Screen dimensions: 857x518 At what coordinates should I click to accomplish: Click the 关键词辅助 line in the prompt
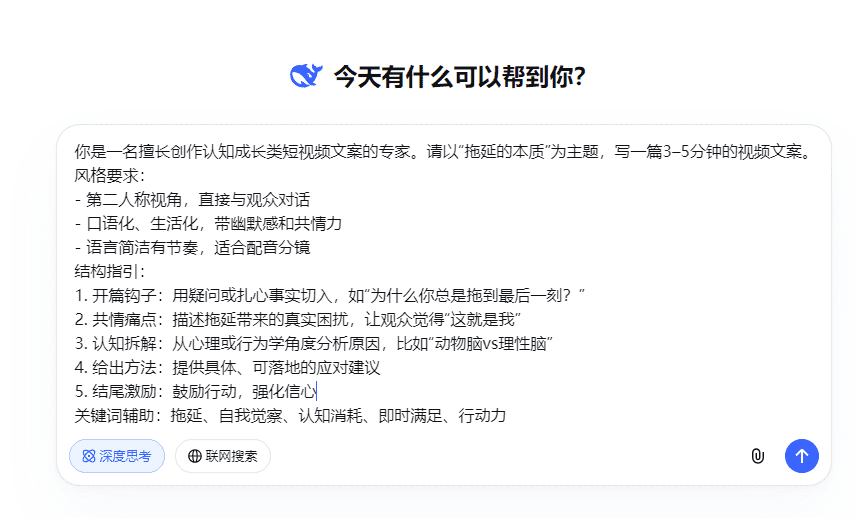[x=290, y=416]
